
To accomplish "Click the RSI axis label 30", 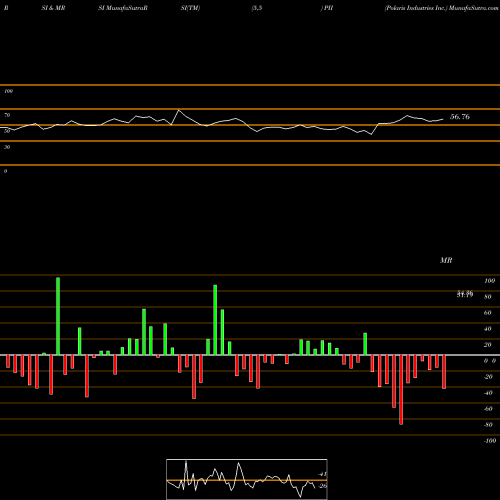I will (7, 147).
